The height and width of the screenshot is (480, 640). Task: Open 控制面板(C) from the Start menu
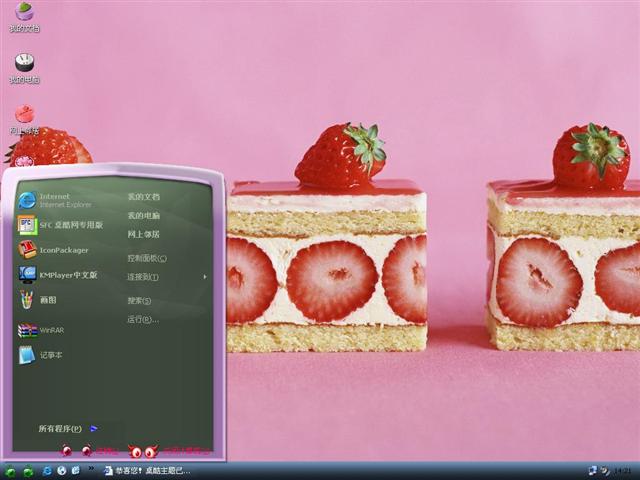coord(147,258)
